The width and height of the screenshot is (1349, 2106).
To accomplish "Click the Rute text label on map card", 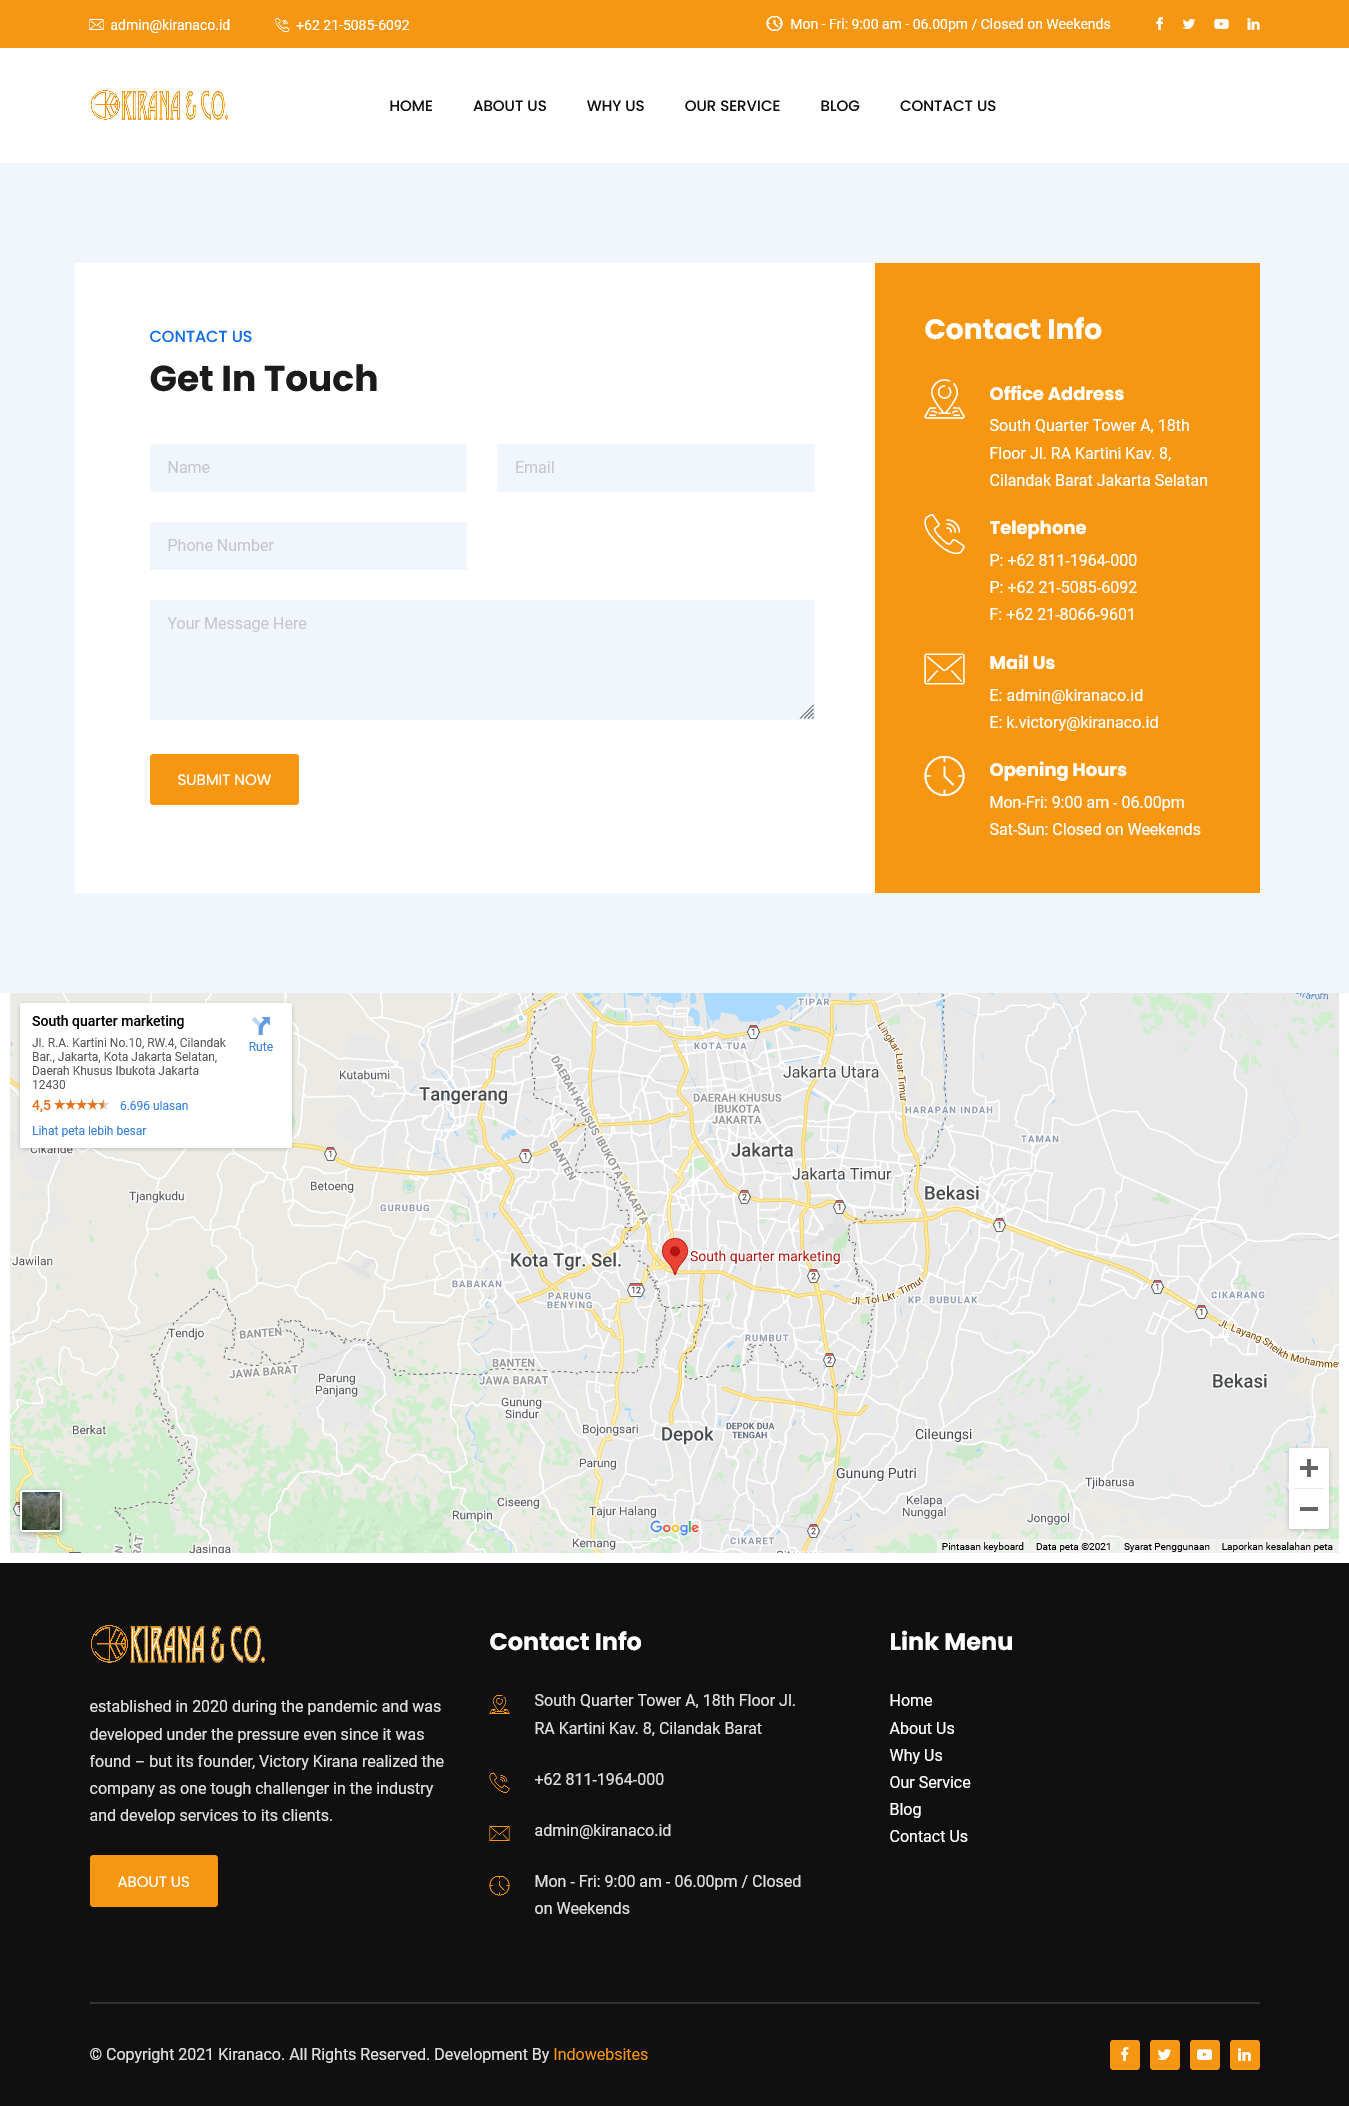I will click(x=261, y=1047).
